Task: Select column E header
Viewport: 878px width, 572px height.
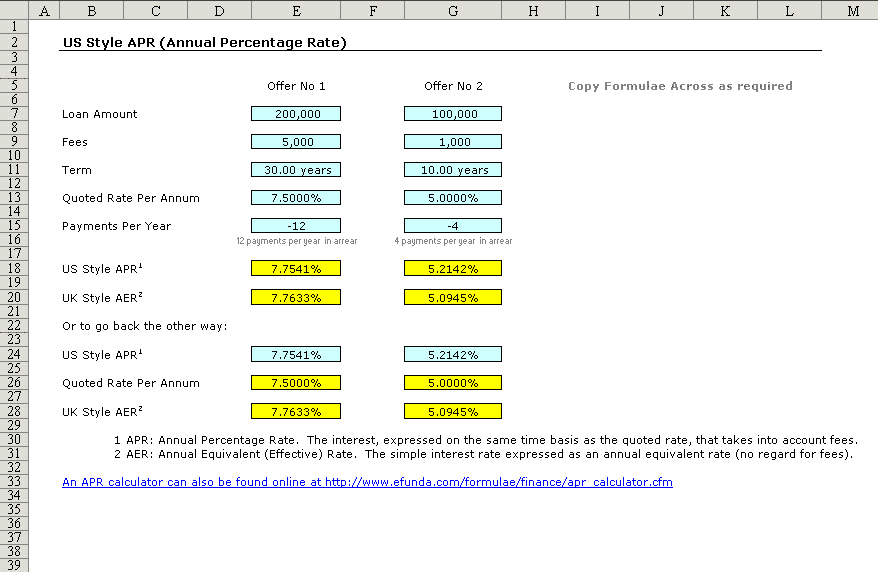Action: [x=296, y=10]
